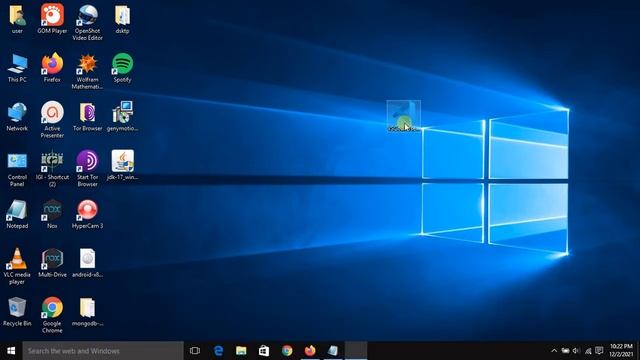Open Task View from the taskbar

tap(195, 351)
